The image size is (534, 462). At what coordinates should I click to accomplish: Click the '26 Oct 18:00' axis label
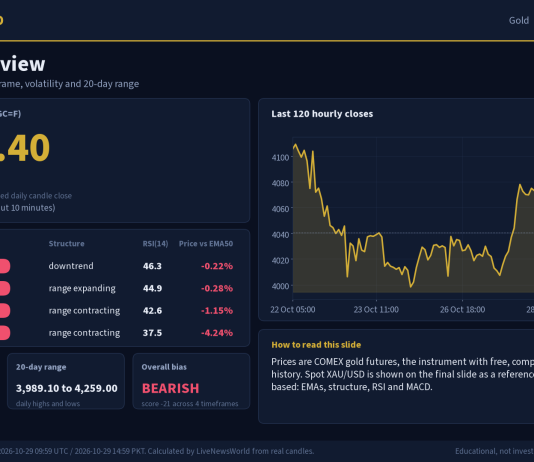tap(462, 309)
